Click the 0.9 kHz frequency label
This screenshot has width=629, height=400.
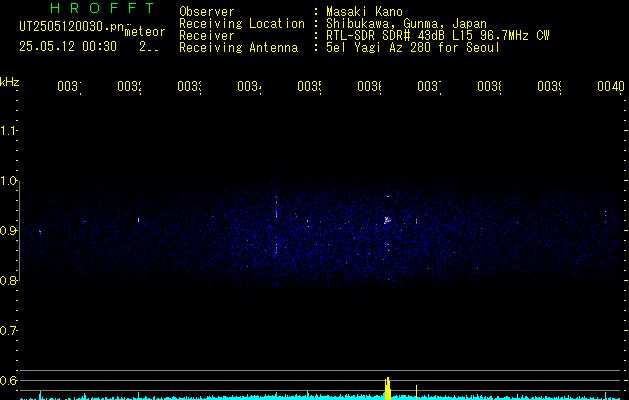click(x=8, y=230)
